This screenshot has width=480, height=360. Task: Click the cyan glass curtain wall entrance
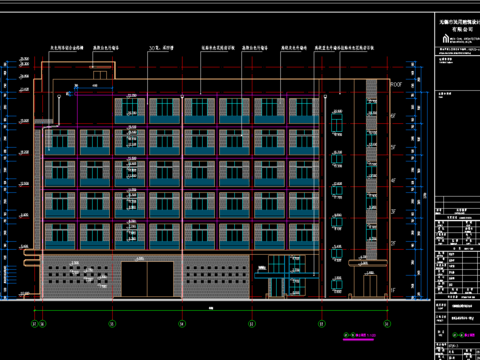[287, 276]
